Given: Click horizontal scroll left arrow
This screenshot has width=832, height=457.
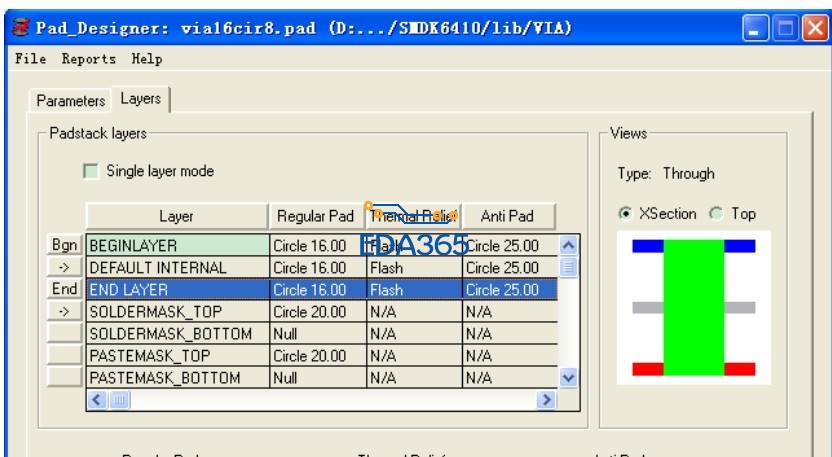Looking at the screenshot, I should (97, 399).
